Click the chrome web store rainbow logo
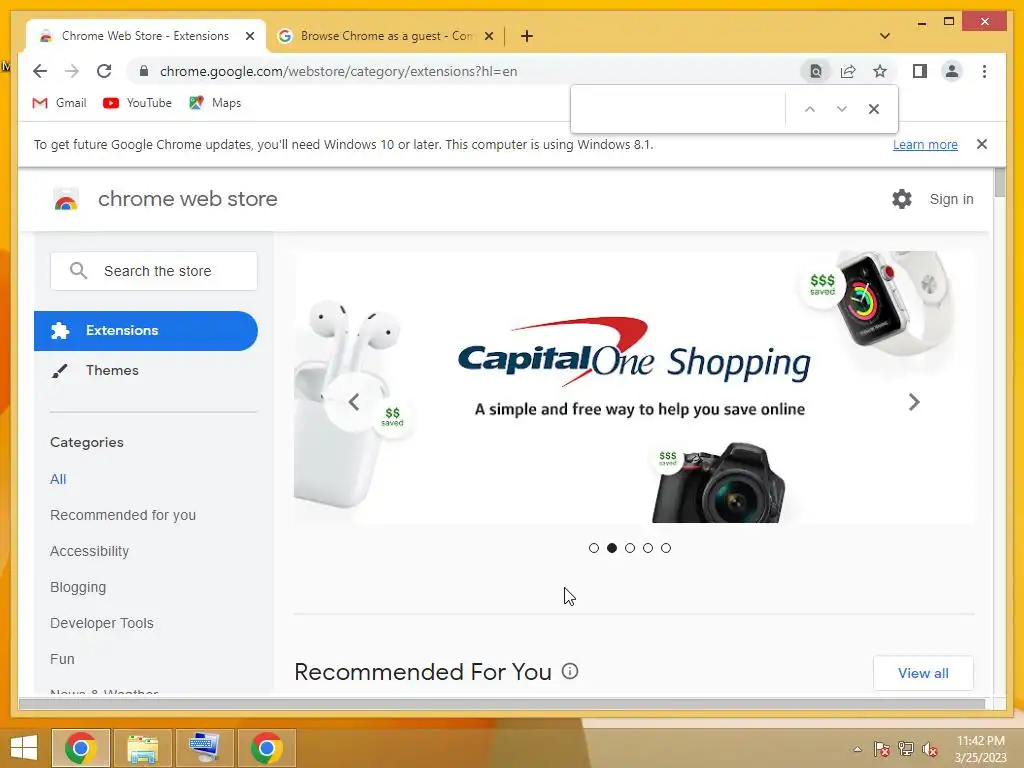The width and height of the screenshot is (1024, 768). click(65, 200)
